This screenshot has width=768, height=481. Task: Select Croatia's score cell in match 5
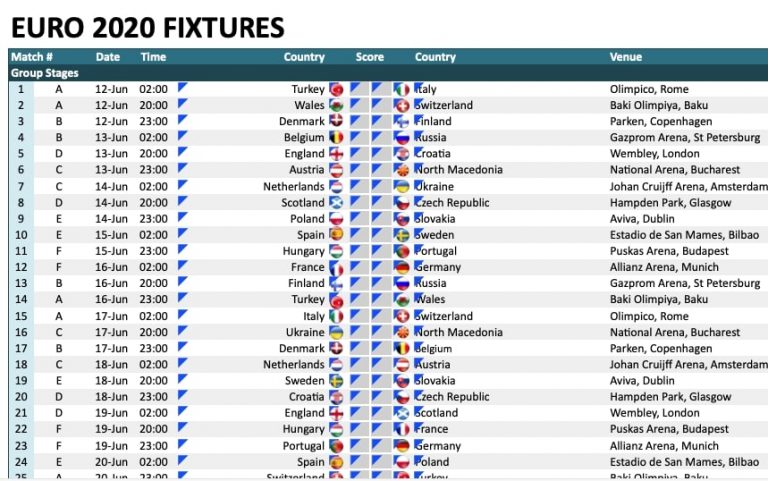click(x=381, y=153)
